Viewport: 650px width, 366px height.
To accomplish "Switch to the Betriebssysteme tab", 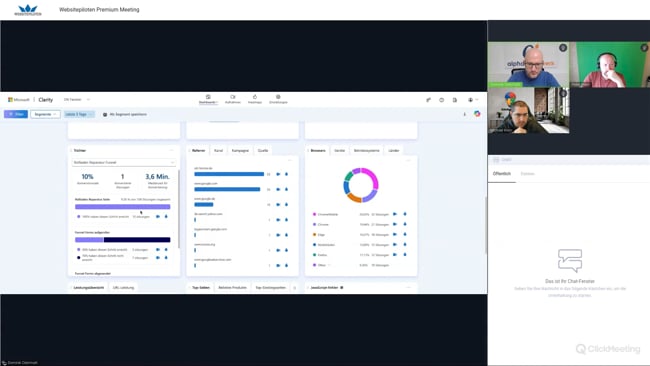I will (366, 150).
